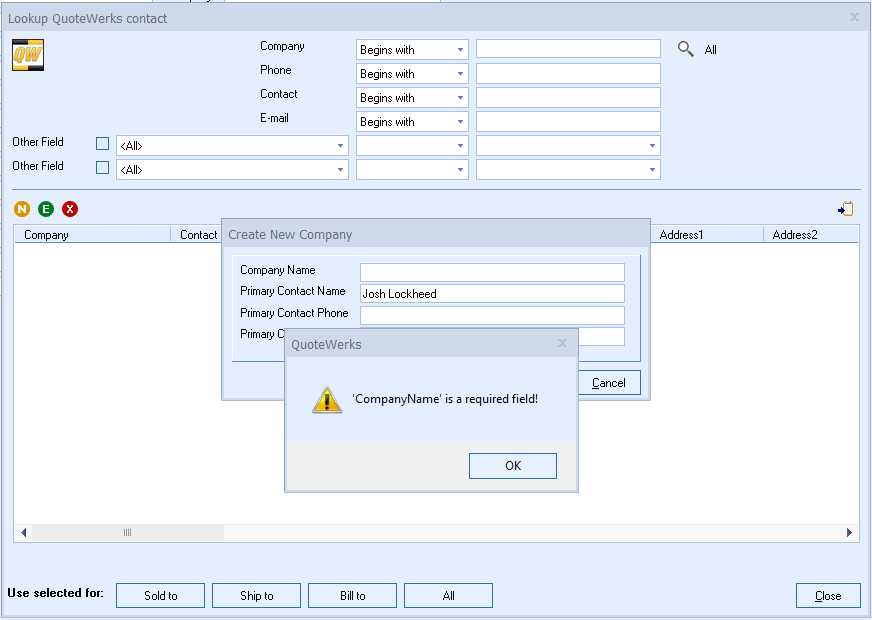Click the Primary Contact Name field
872x620 pixels.
coord(492,294)
